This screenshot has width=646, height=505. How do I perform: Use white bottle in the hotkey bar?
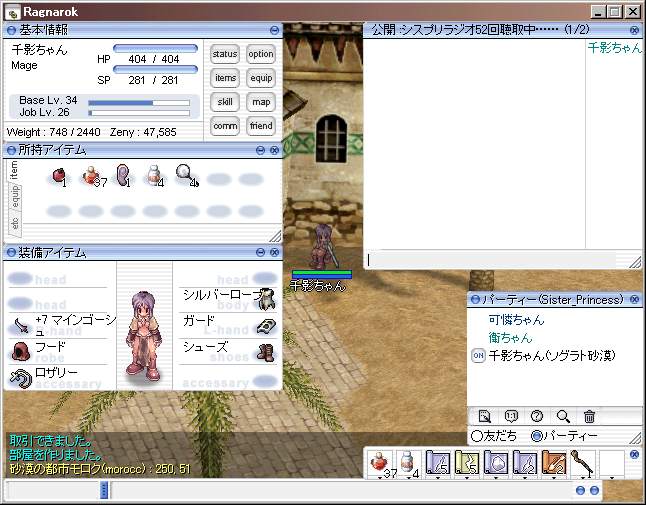(408, 463)
